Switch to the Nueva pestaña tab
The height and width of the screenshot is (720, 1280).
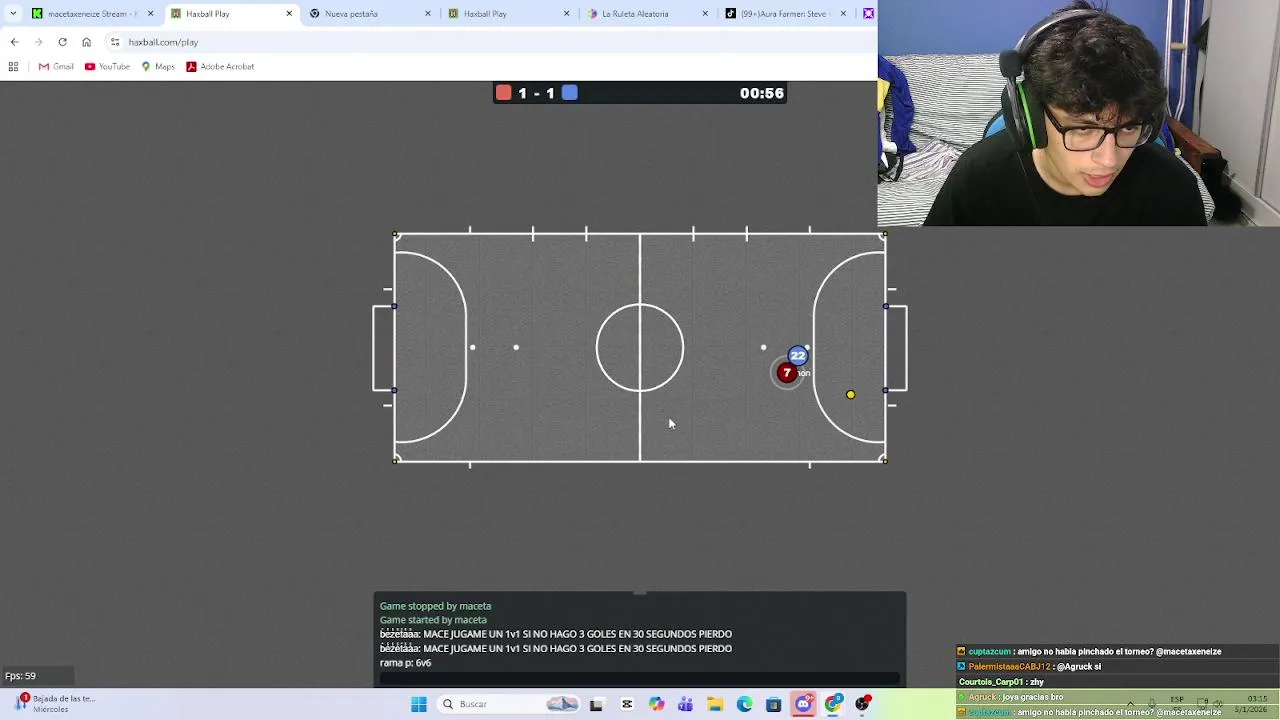(x=370, y=14)
